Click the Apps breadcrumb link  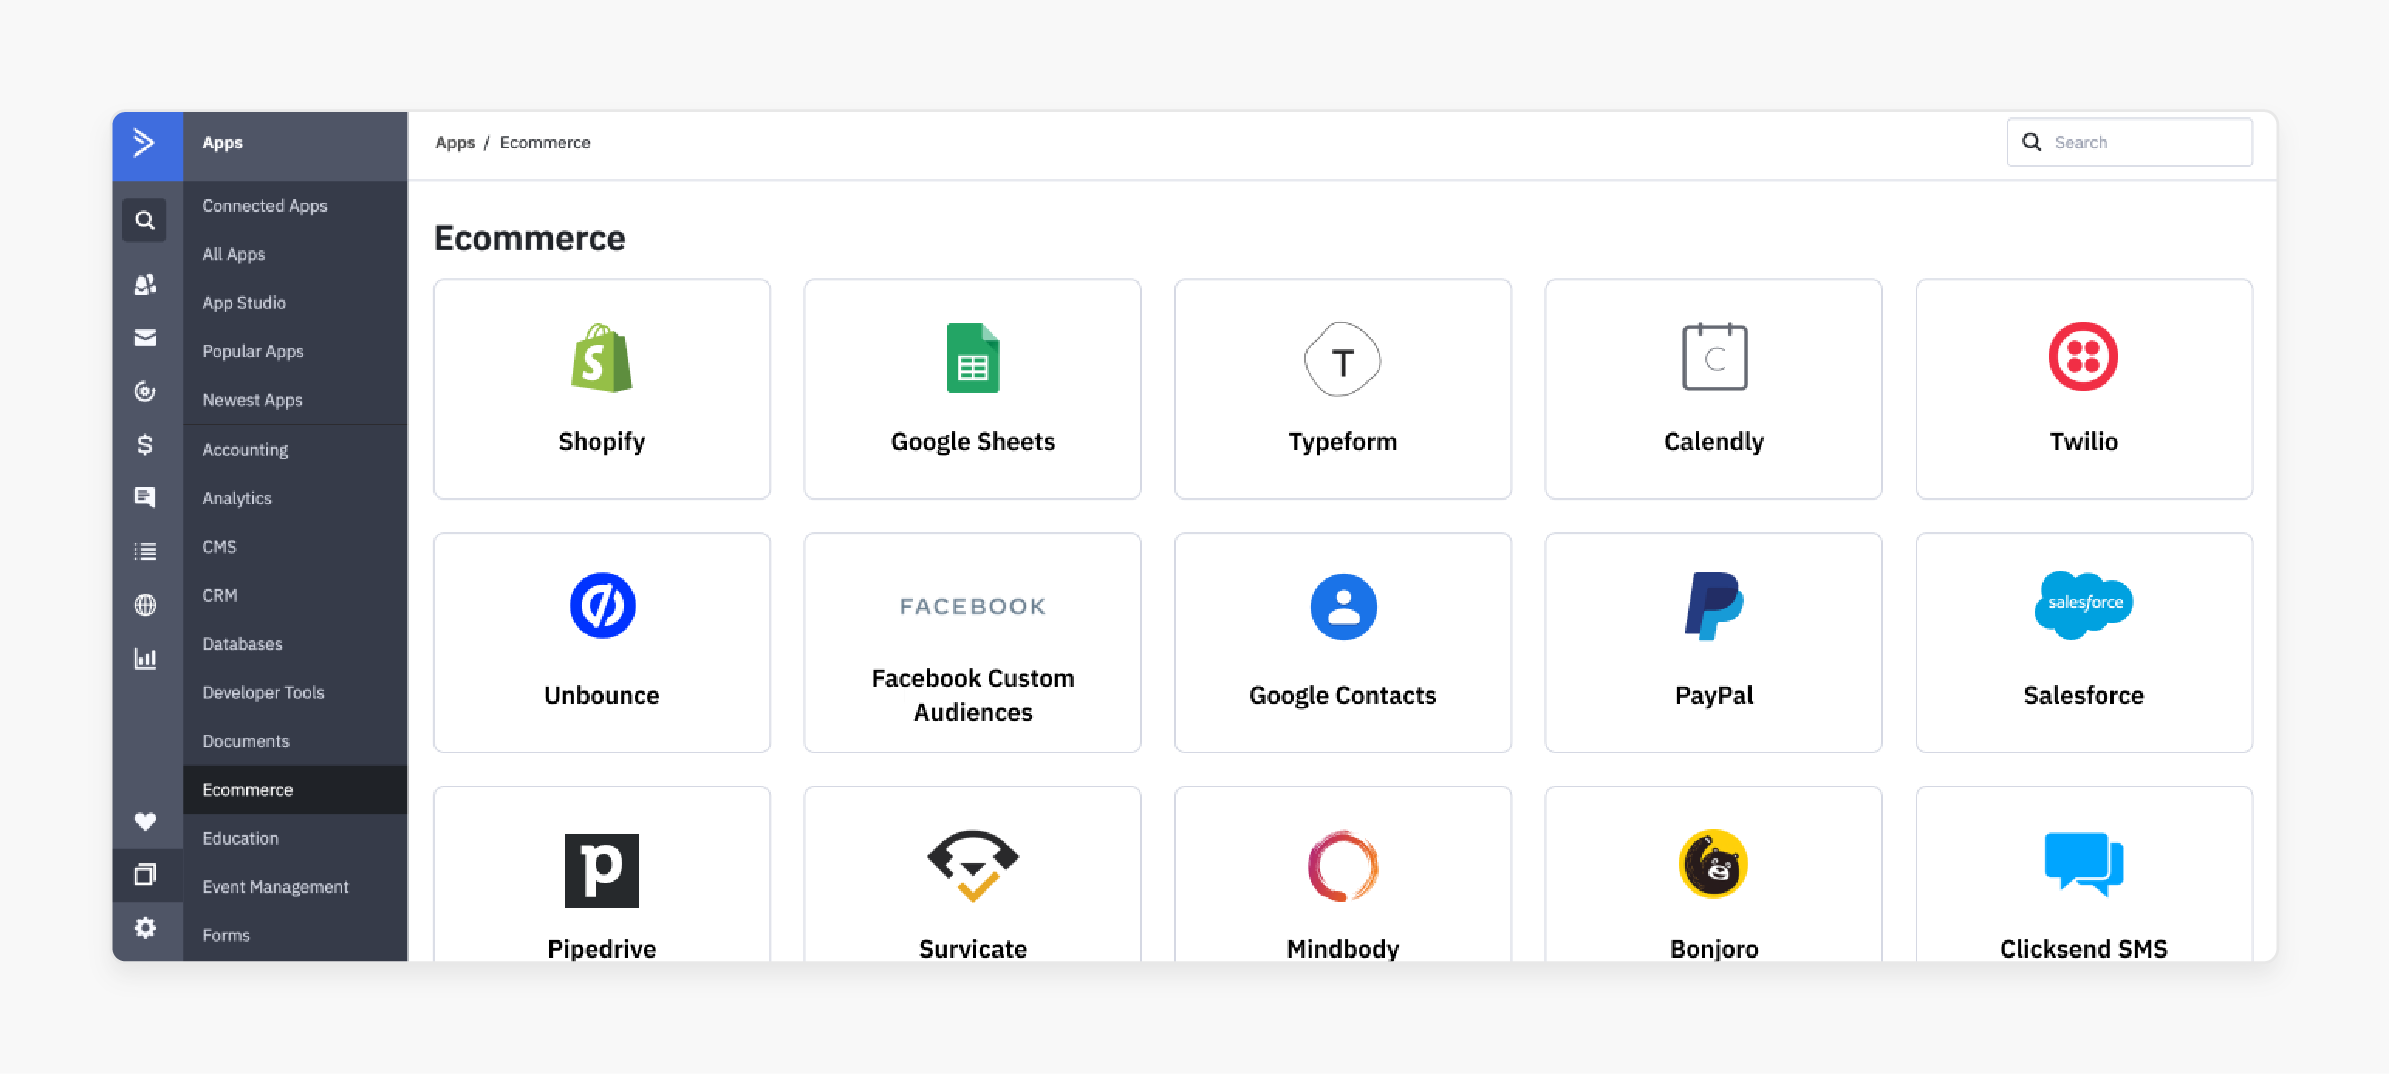(x=455, y=143)
